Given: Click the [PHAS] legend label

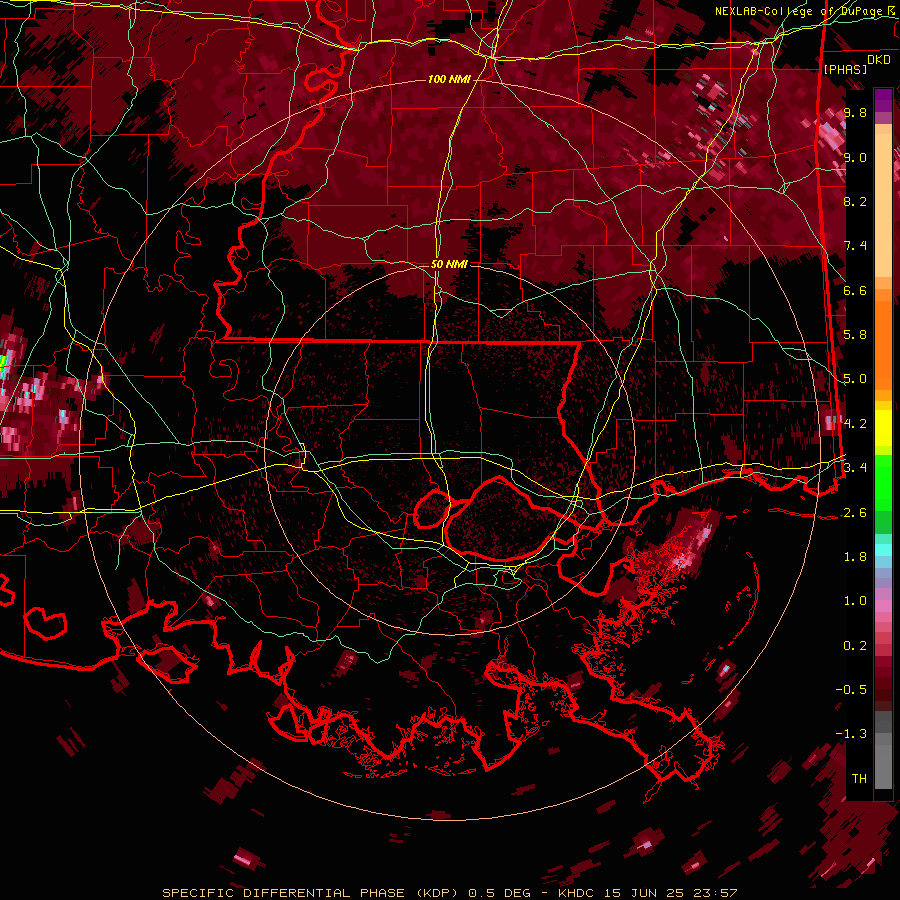Looking at the screenshot, I should click(845, 69).
